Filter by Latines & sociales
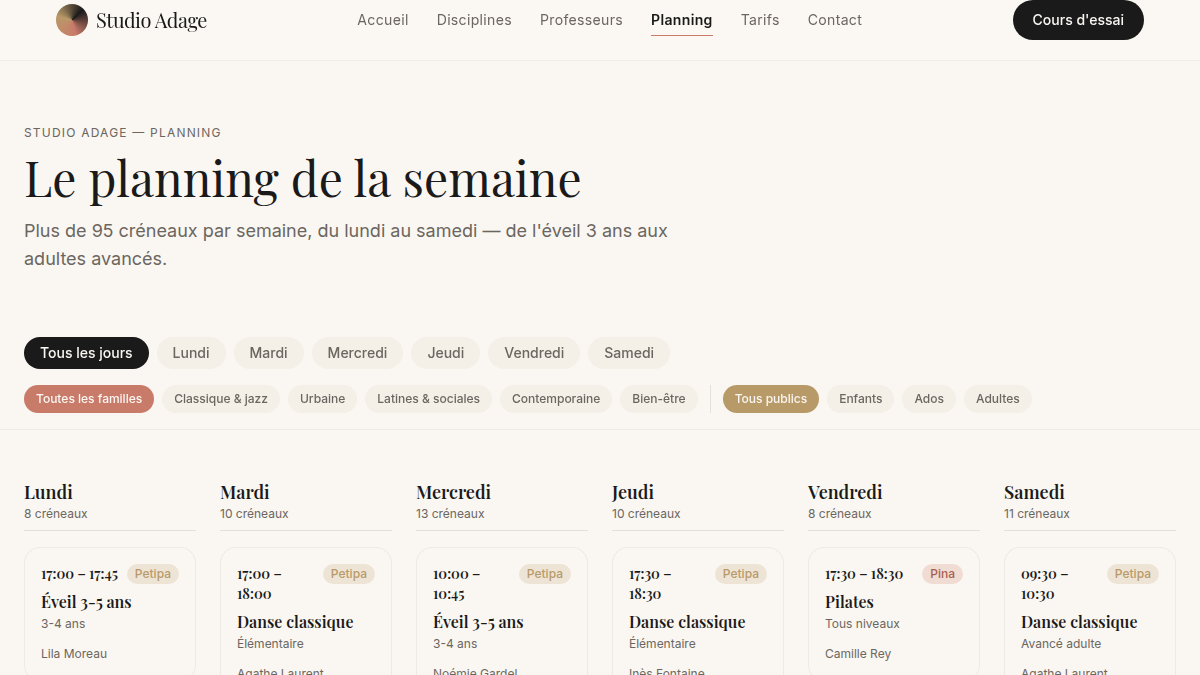The width and height of the screenshot is (1200, 675). click(428, 399)
